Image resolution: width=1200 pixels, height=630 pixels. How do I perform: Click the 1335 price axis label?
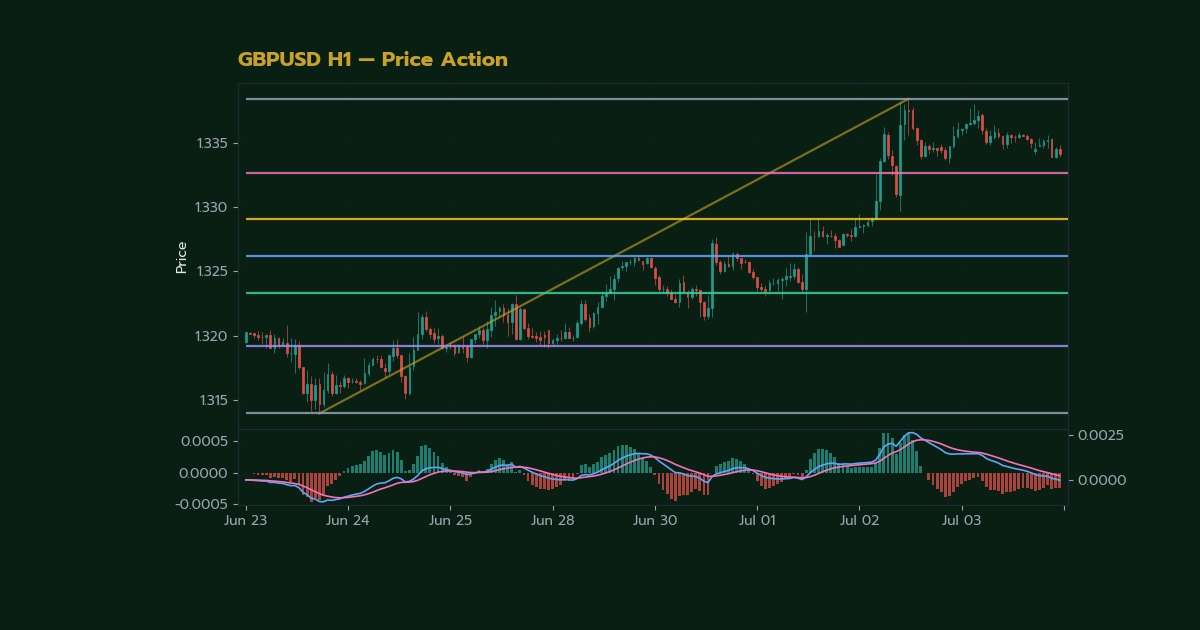(x=214, y=144)
